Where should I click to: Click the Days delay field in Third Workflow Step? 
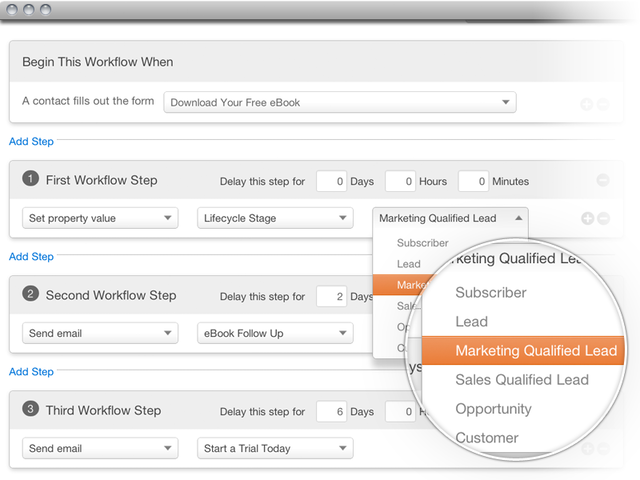coord(331,411)
